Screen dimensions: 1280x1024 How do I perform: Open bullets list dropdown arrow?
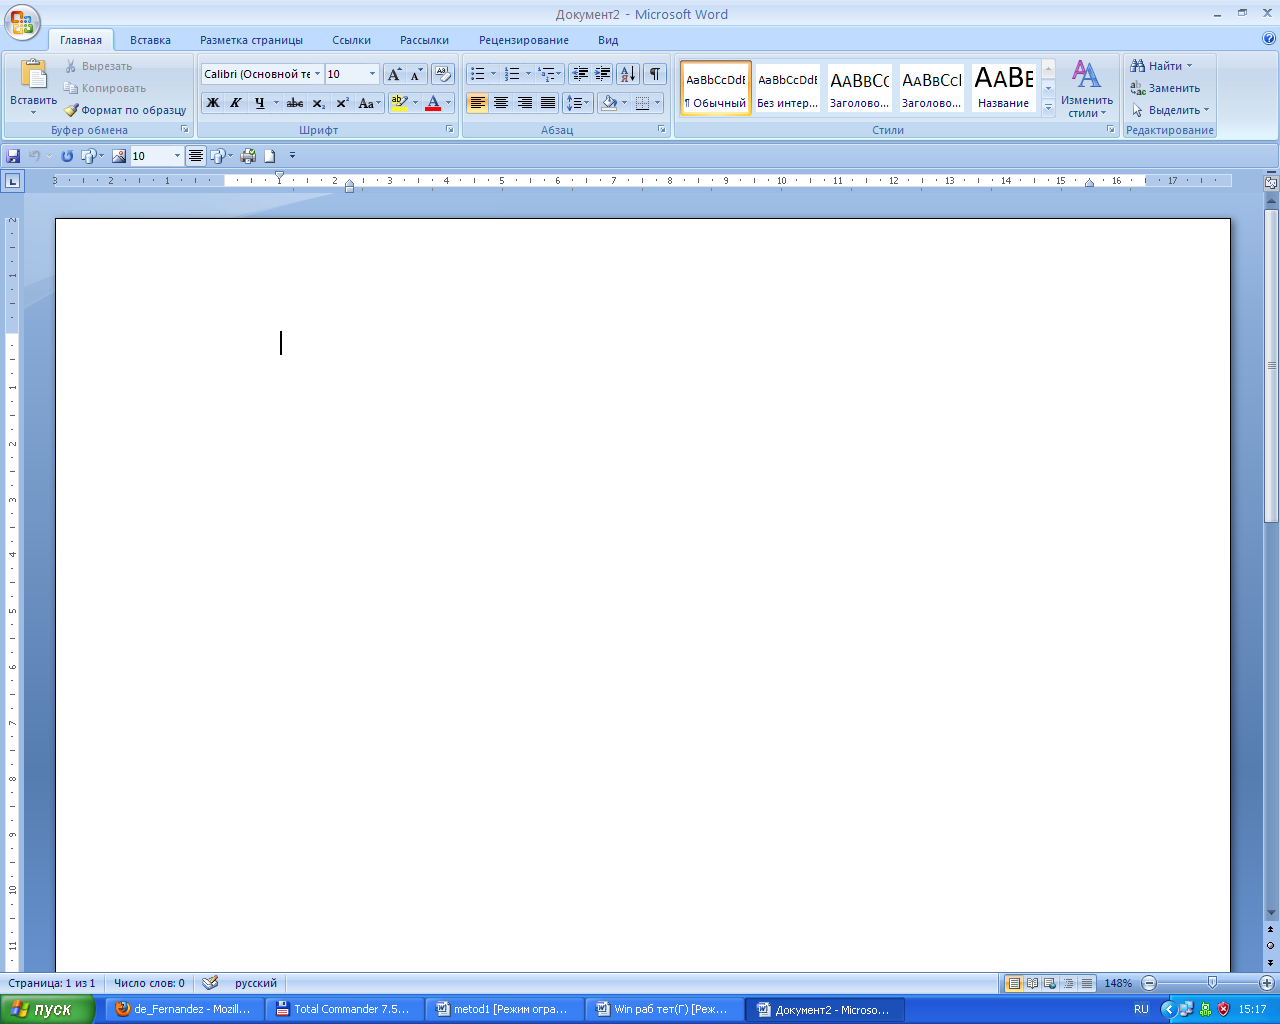coord(493,74)
